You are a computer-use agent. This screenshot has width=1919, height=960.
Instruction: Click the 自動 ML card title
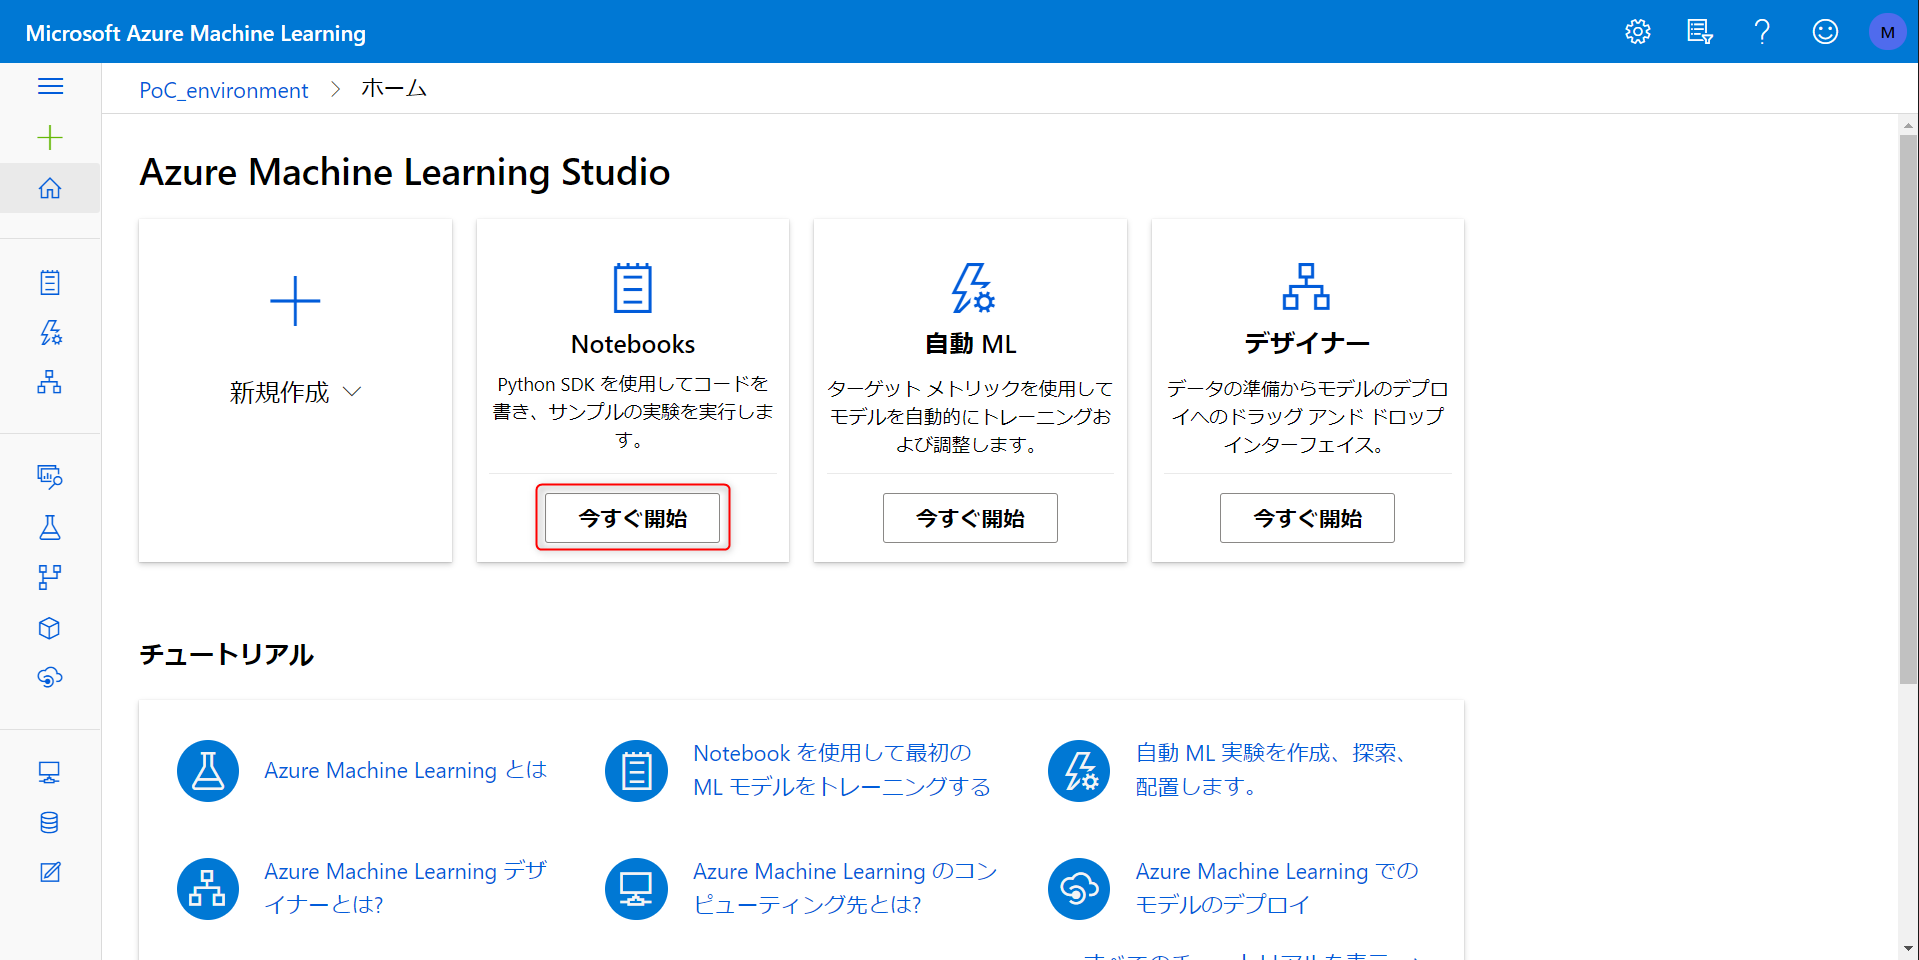[970, 344]
